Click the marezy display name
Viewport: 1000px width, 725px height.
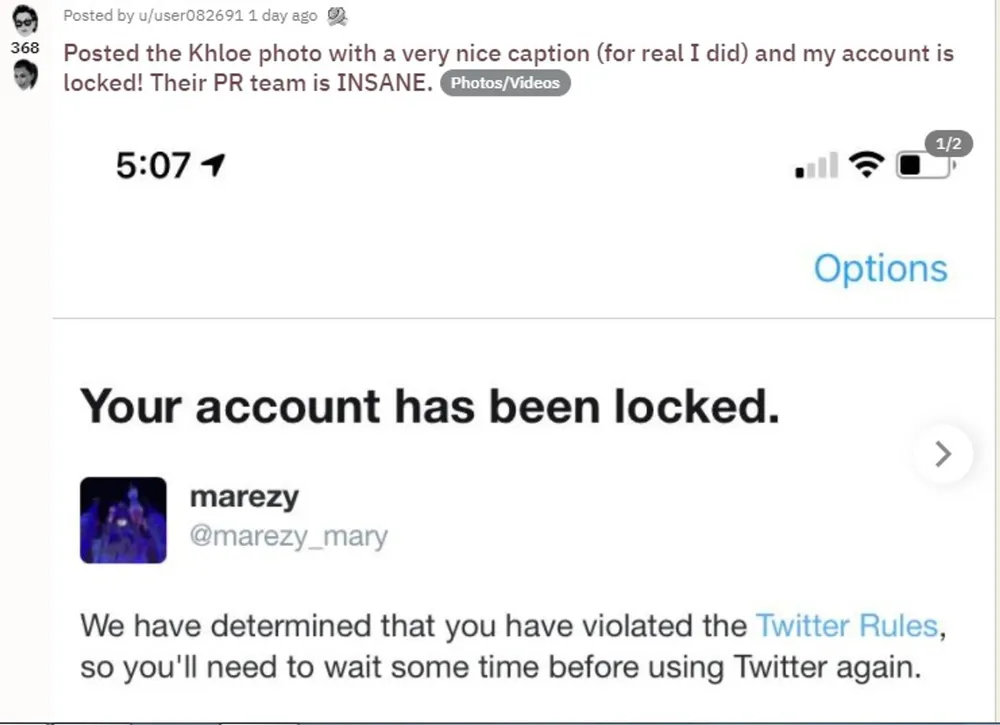(x=244, y=496)
